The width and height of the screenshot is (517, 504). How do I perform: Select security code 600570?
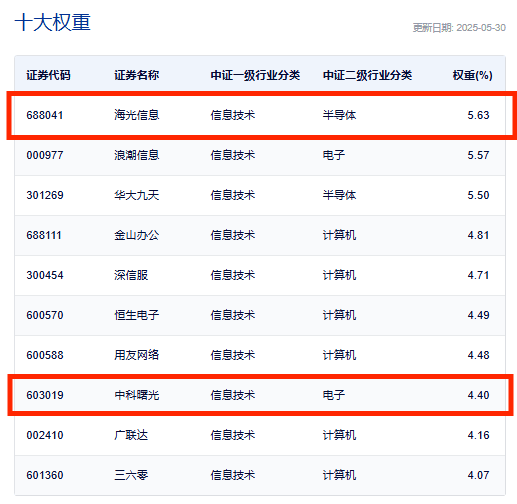coord(45,315)
